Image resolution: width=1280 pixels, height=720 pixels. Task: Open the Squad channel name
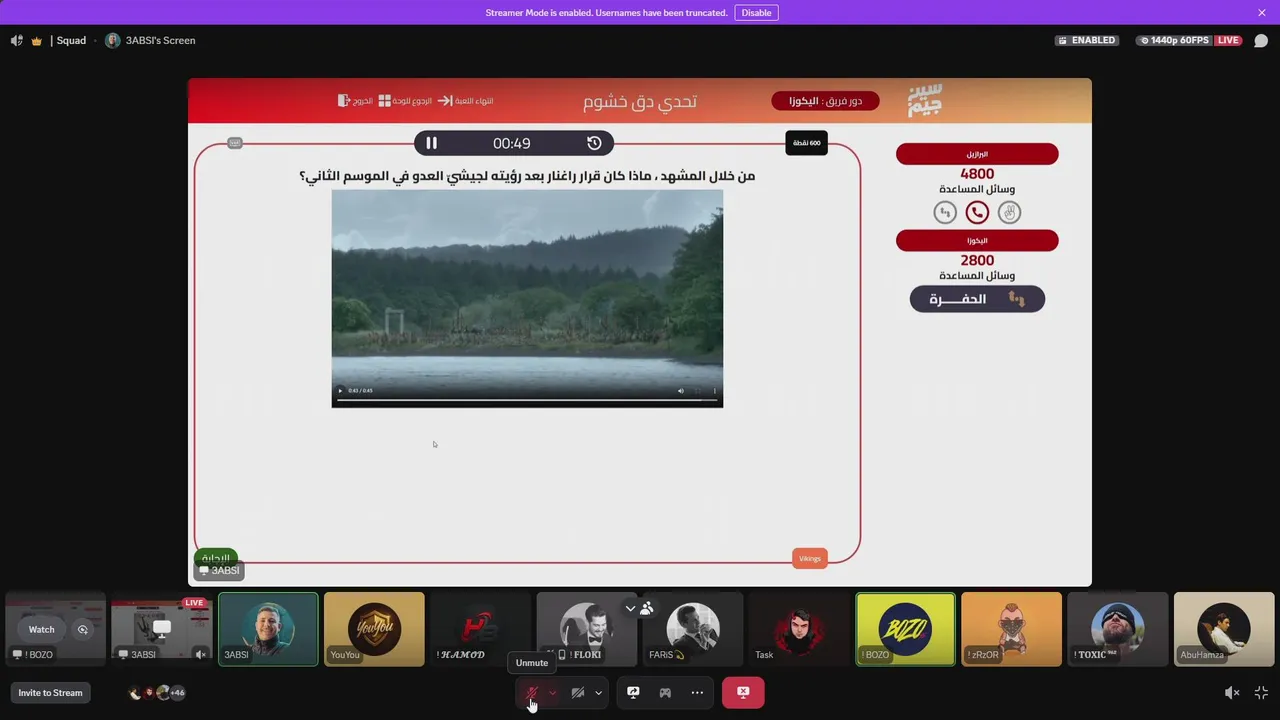click(71, 41)
